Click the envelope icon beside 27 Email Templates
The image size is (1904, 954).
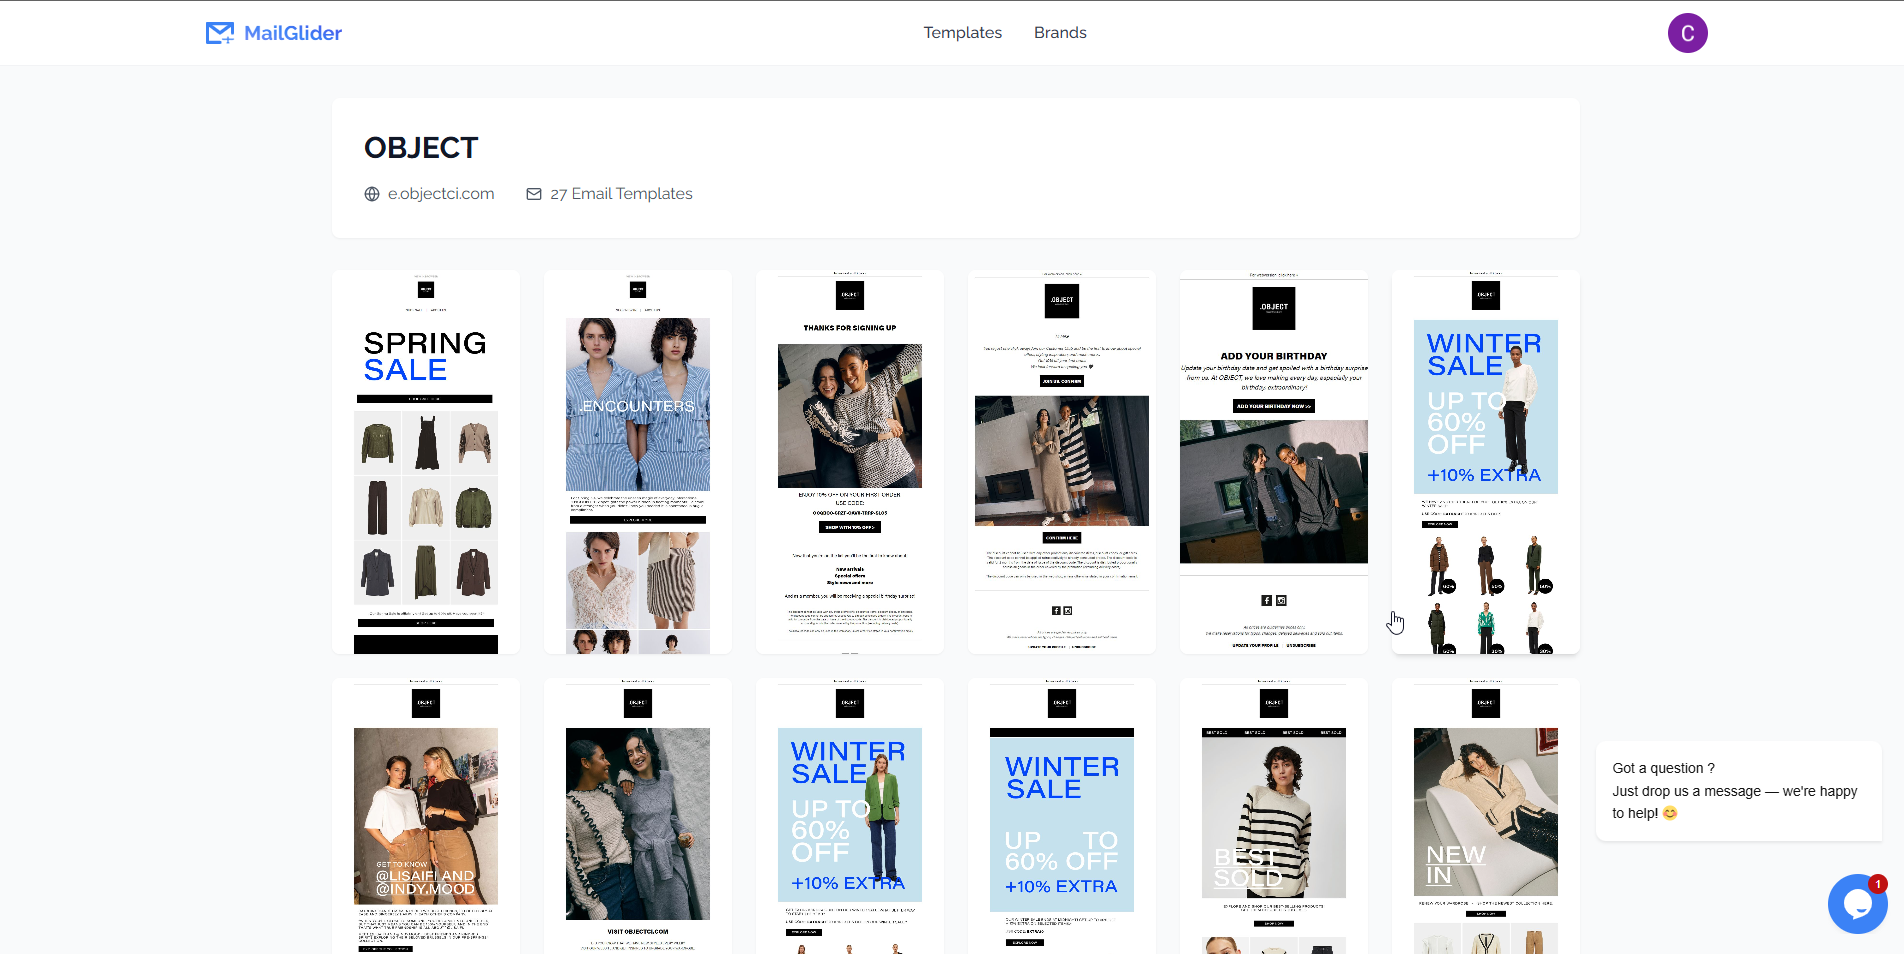click(x=534, y=194)
